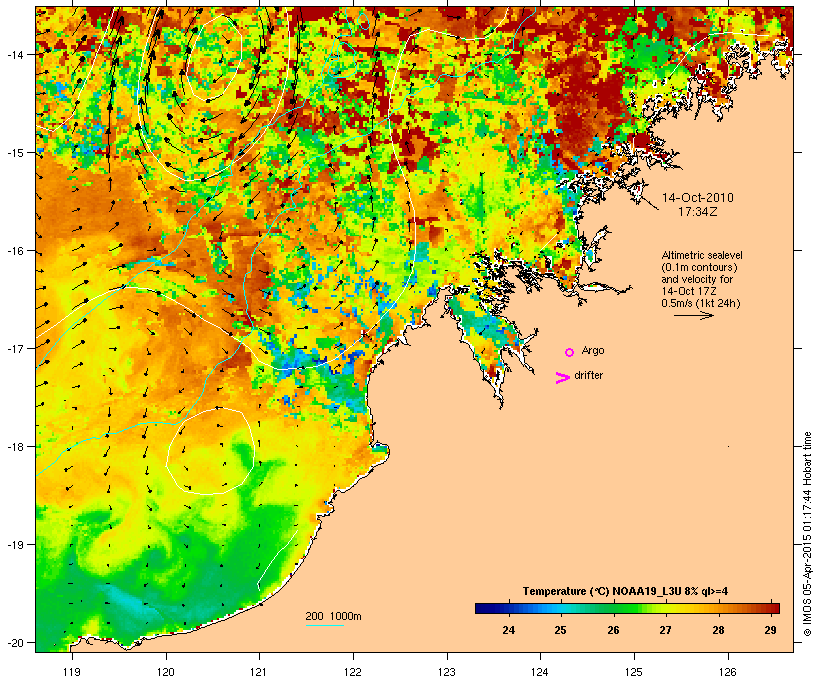Click the vertical IMOS copyright timestamp text
The height and width of the screenshot is (680, 820).
807,534
